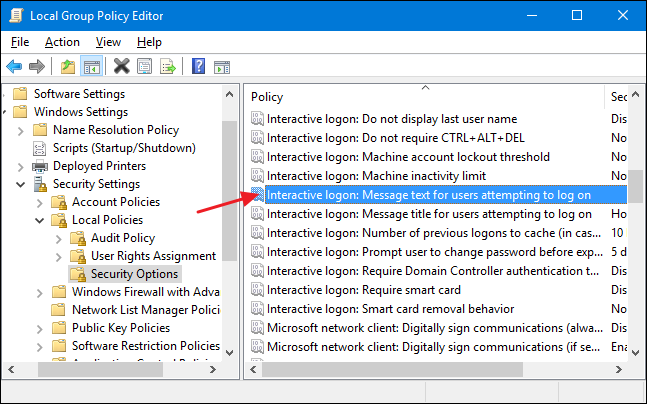
Task: Click the Delete X toolbar icon
Action: click(x=121, y=66)
